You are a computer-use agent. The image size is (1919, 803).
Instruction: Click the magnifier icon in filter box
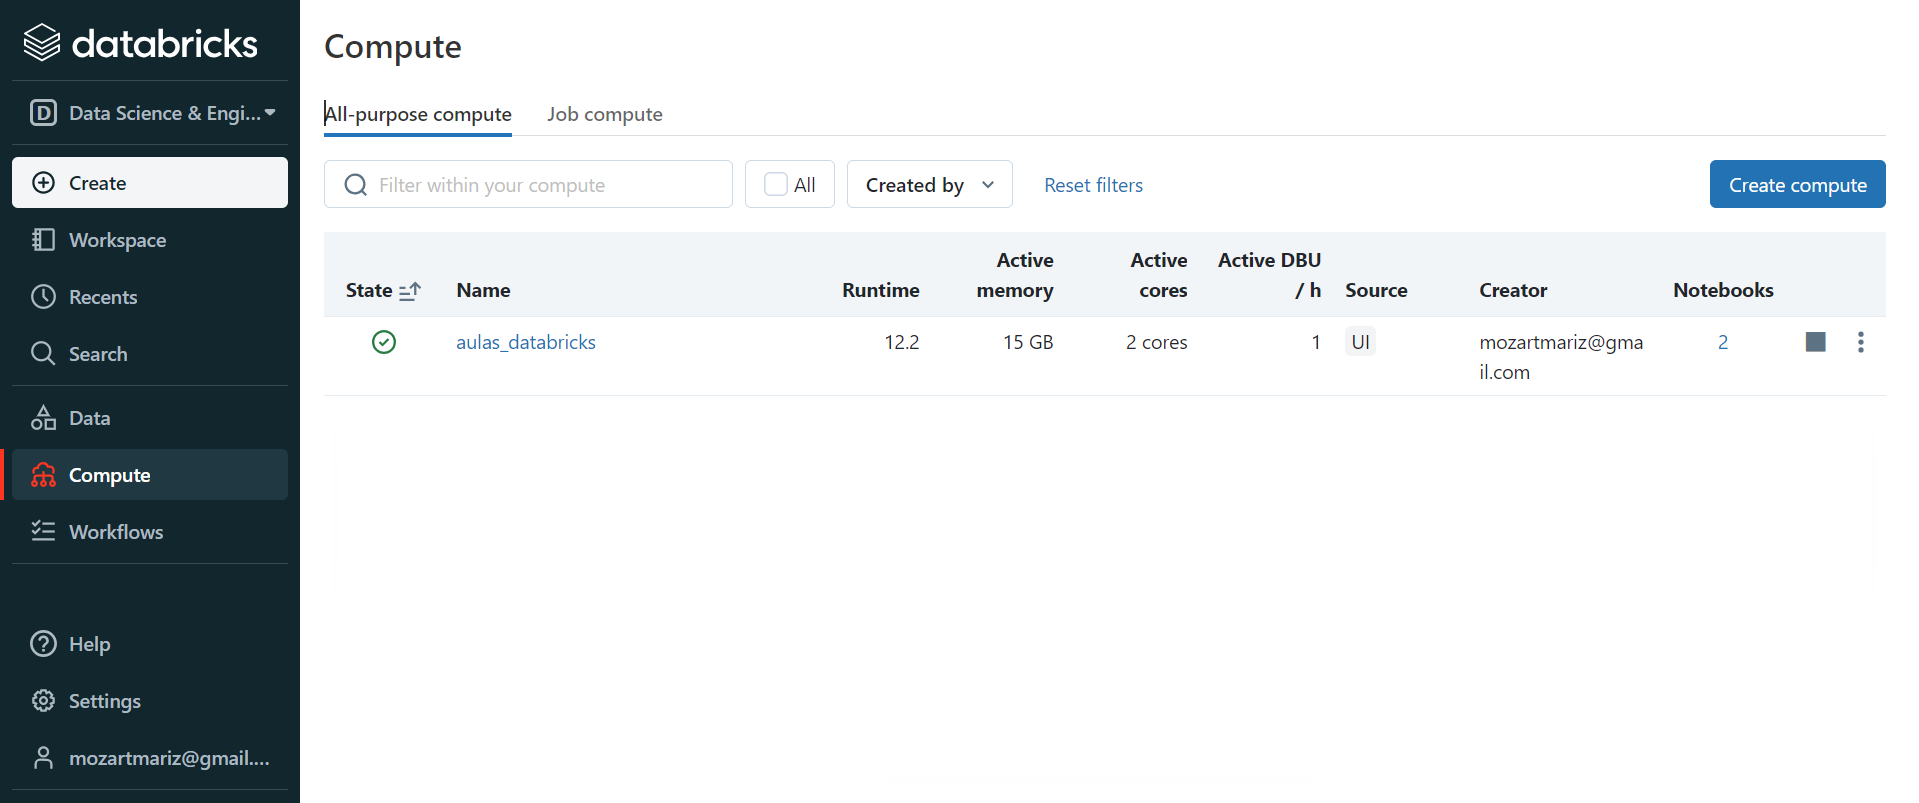tap(355, 185)
